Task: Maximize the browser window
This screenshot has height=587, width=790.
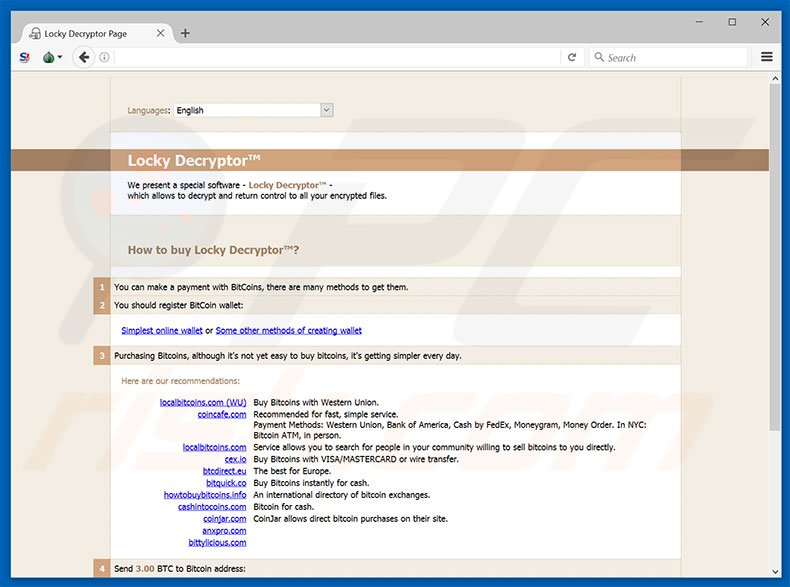Action: coord(732,22)
